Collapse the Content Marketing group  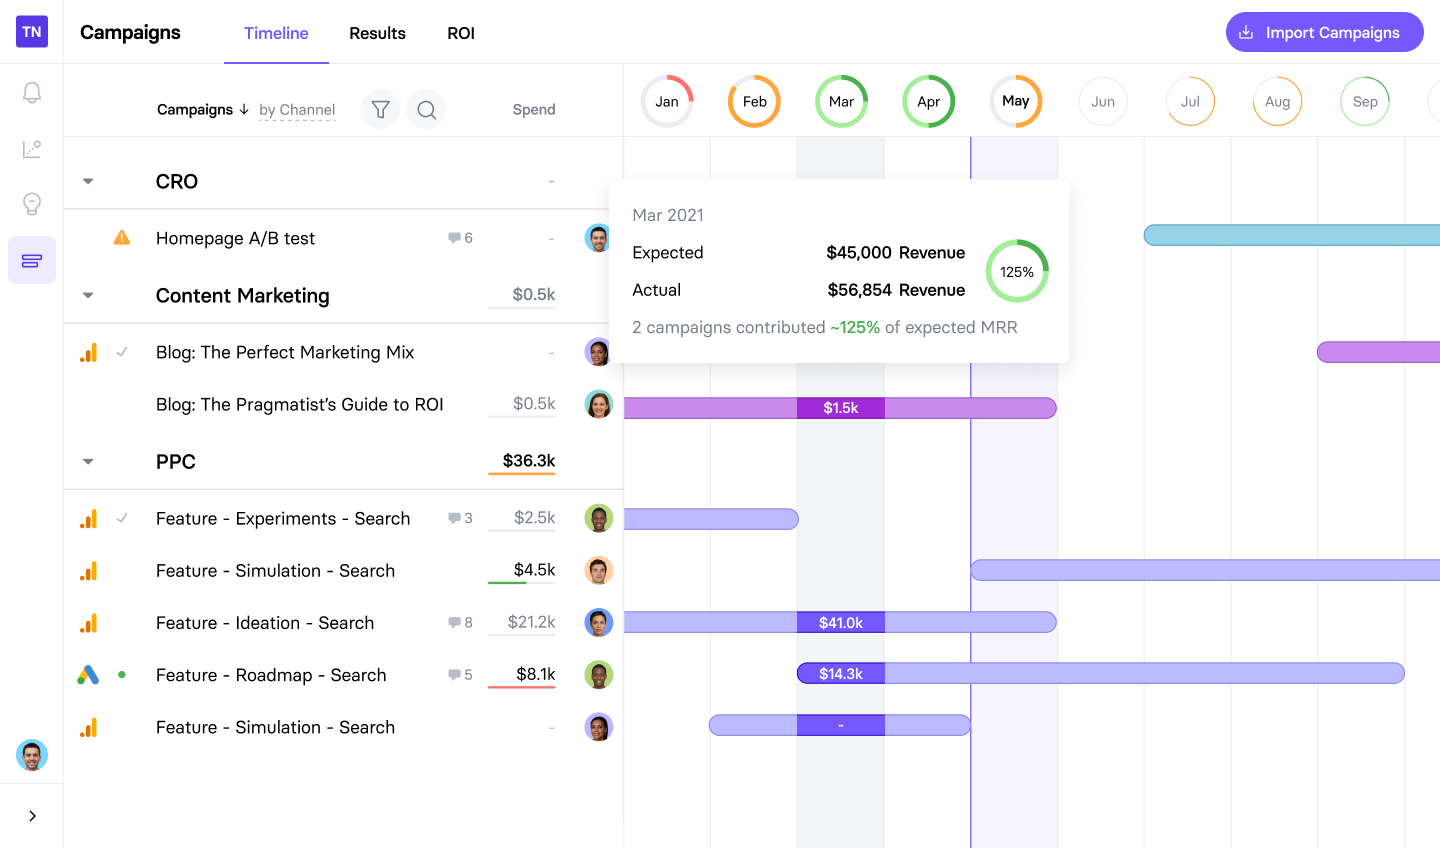tap(88, 295)
